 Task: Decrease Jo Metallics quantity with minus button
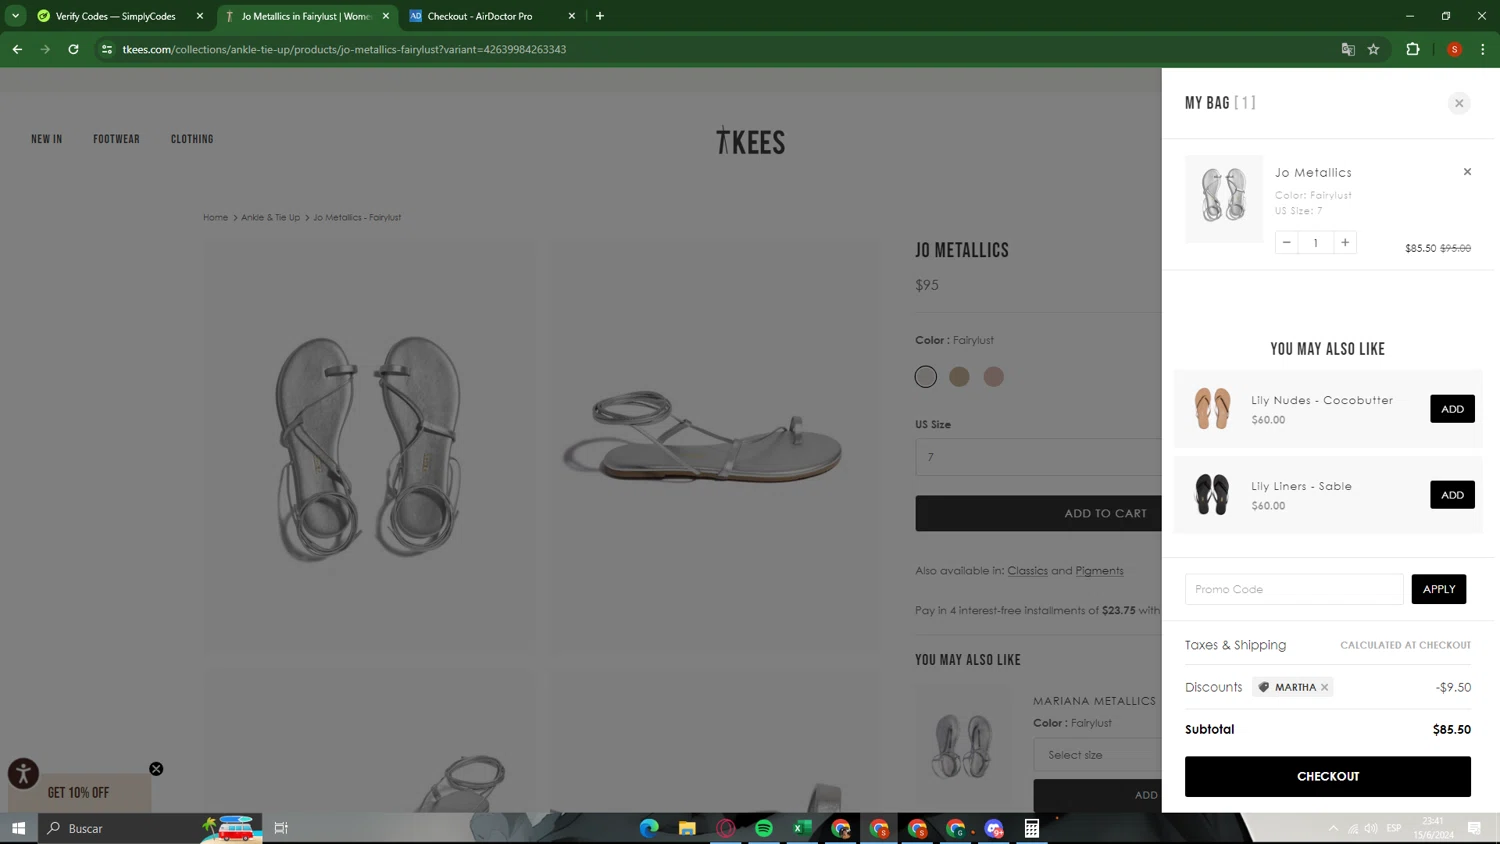point(1287,242)
